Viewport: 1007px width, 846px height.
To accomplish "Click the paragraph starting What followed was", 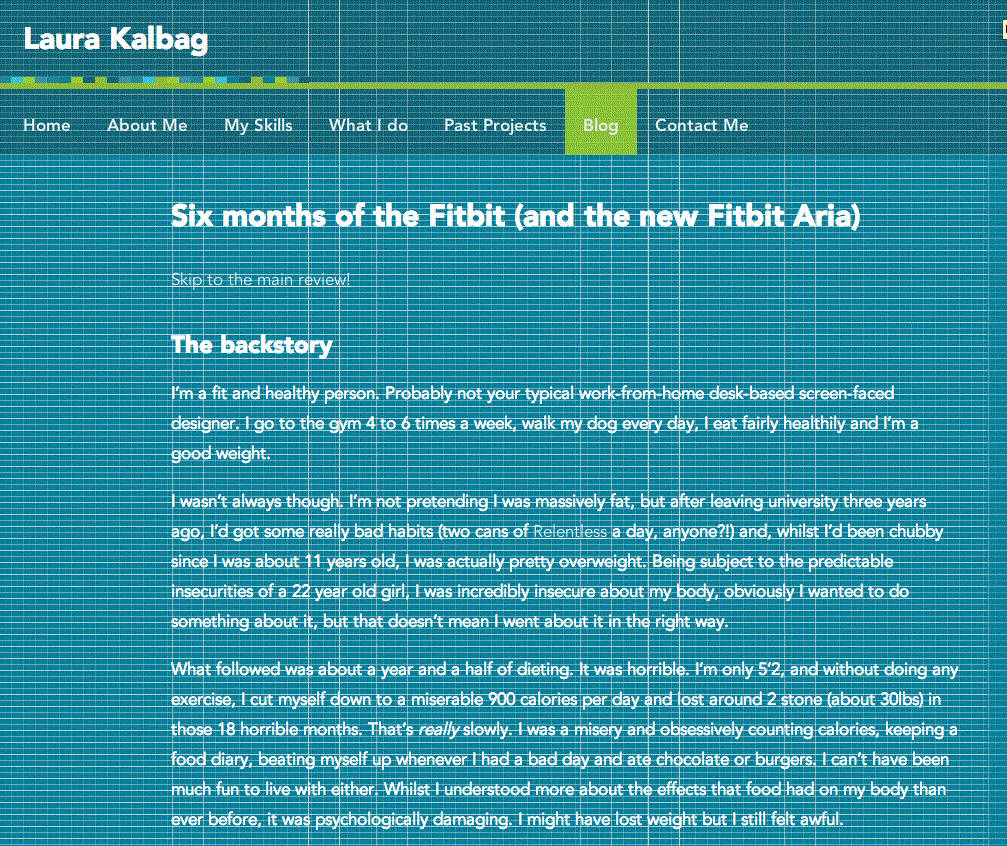I will tap(565, 744).
